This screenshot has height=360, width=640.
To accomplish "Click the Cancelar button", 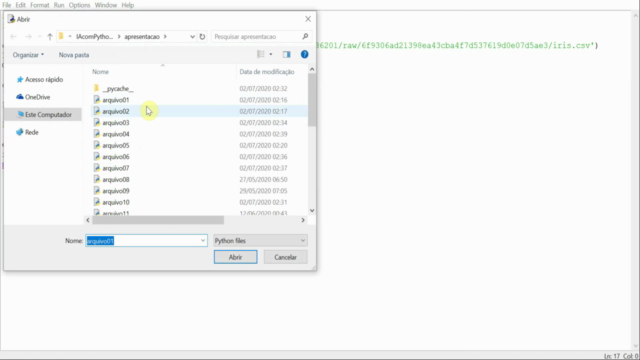I will point(285,257).
